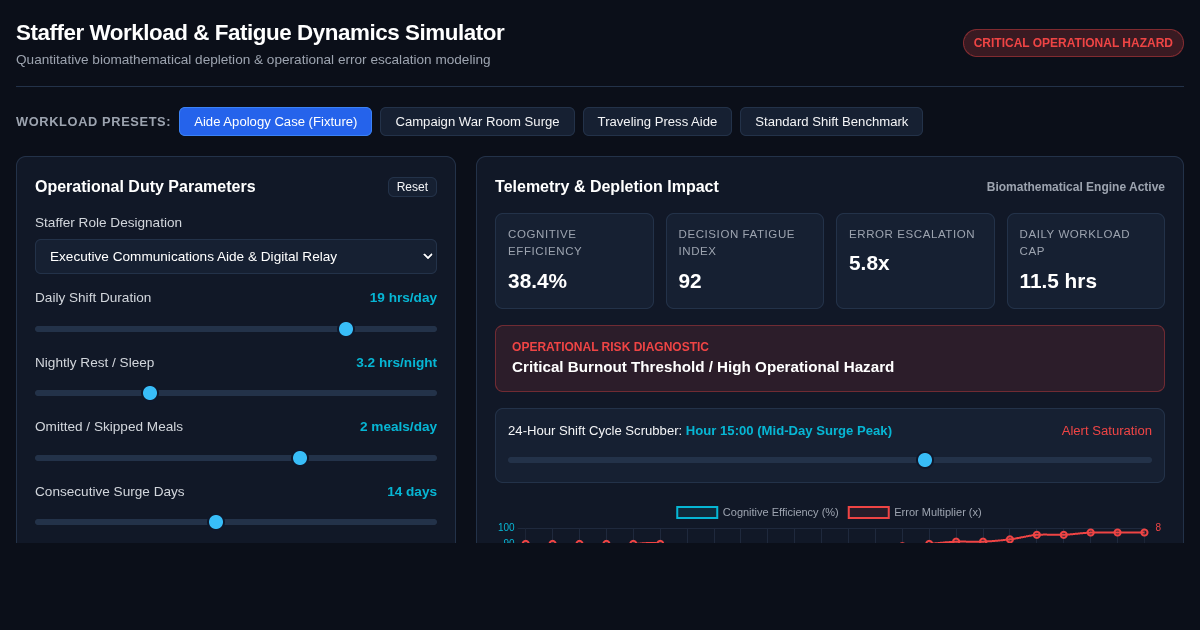Click the Alert Saturation status text
The width and height of the screenshot is (1200, 630).
pyautogui.click(x=1107, y=431)
